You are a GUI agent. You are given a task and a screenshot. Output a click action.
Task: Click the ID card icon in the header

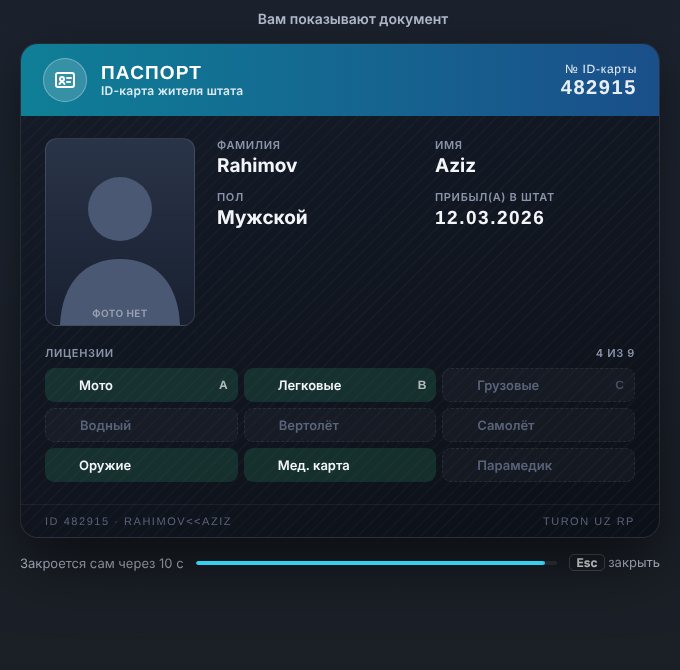(x=65, y=80)
